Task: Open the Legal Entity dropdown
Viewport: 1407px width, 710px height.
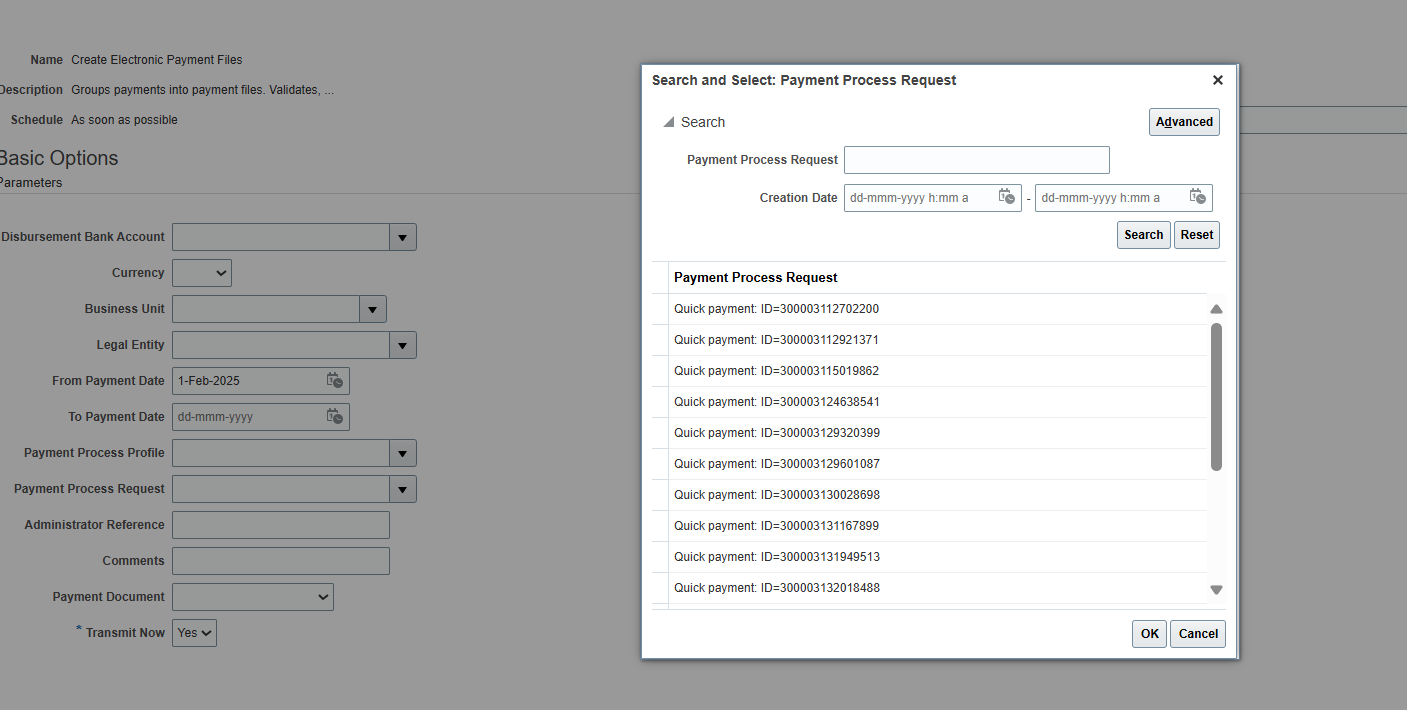Action: pos(402,345)
